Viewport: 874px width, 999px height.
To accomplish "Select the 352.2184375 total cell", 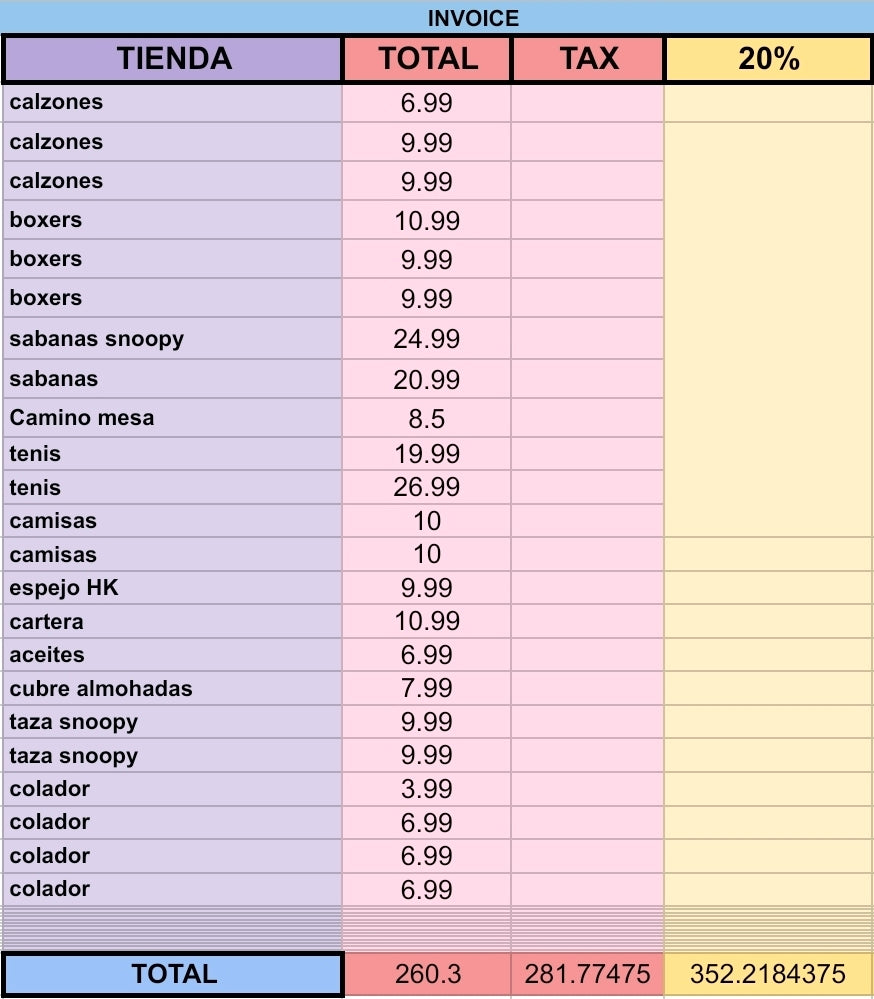I will point(768,974).
